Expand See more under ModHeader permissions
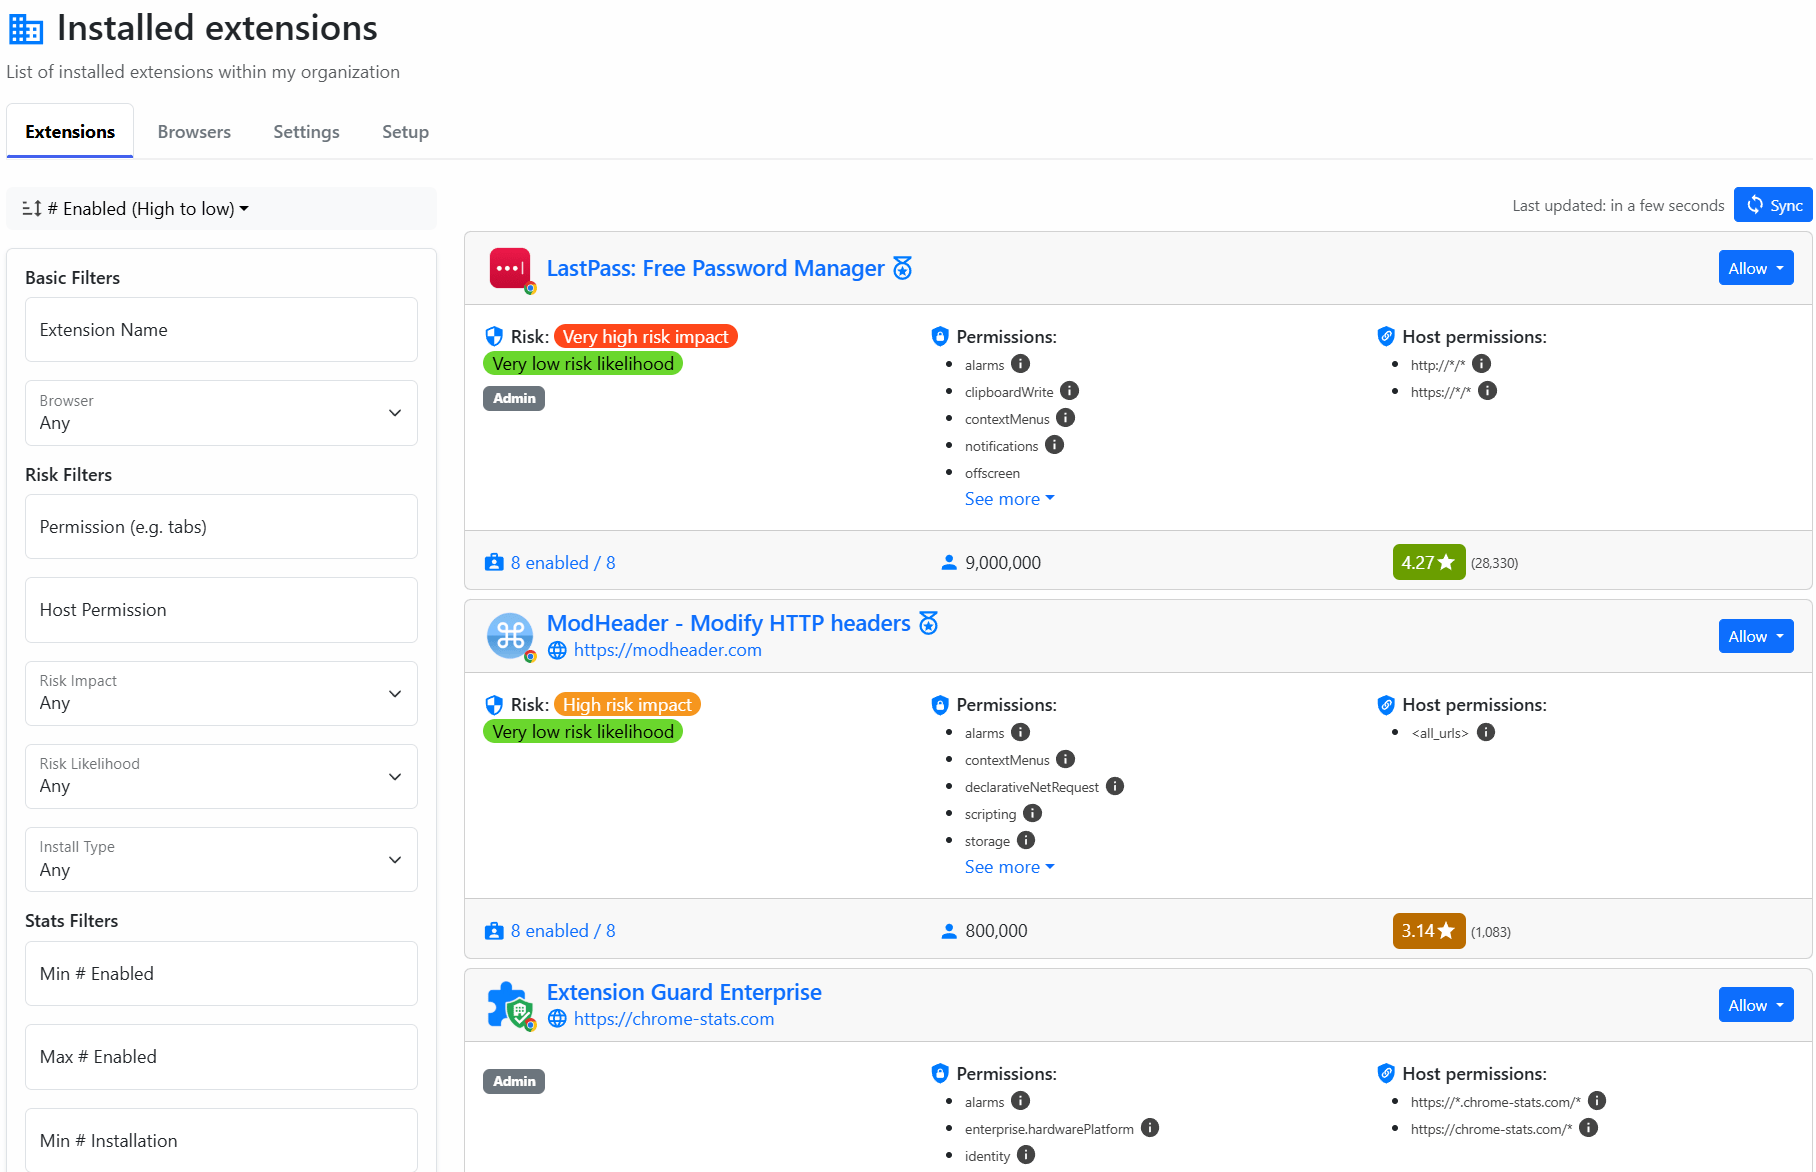This screenshot has height=1172, width=1816. pyautogui.click(x=1009, y=867)
